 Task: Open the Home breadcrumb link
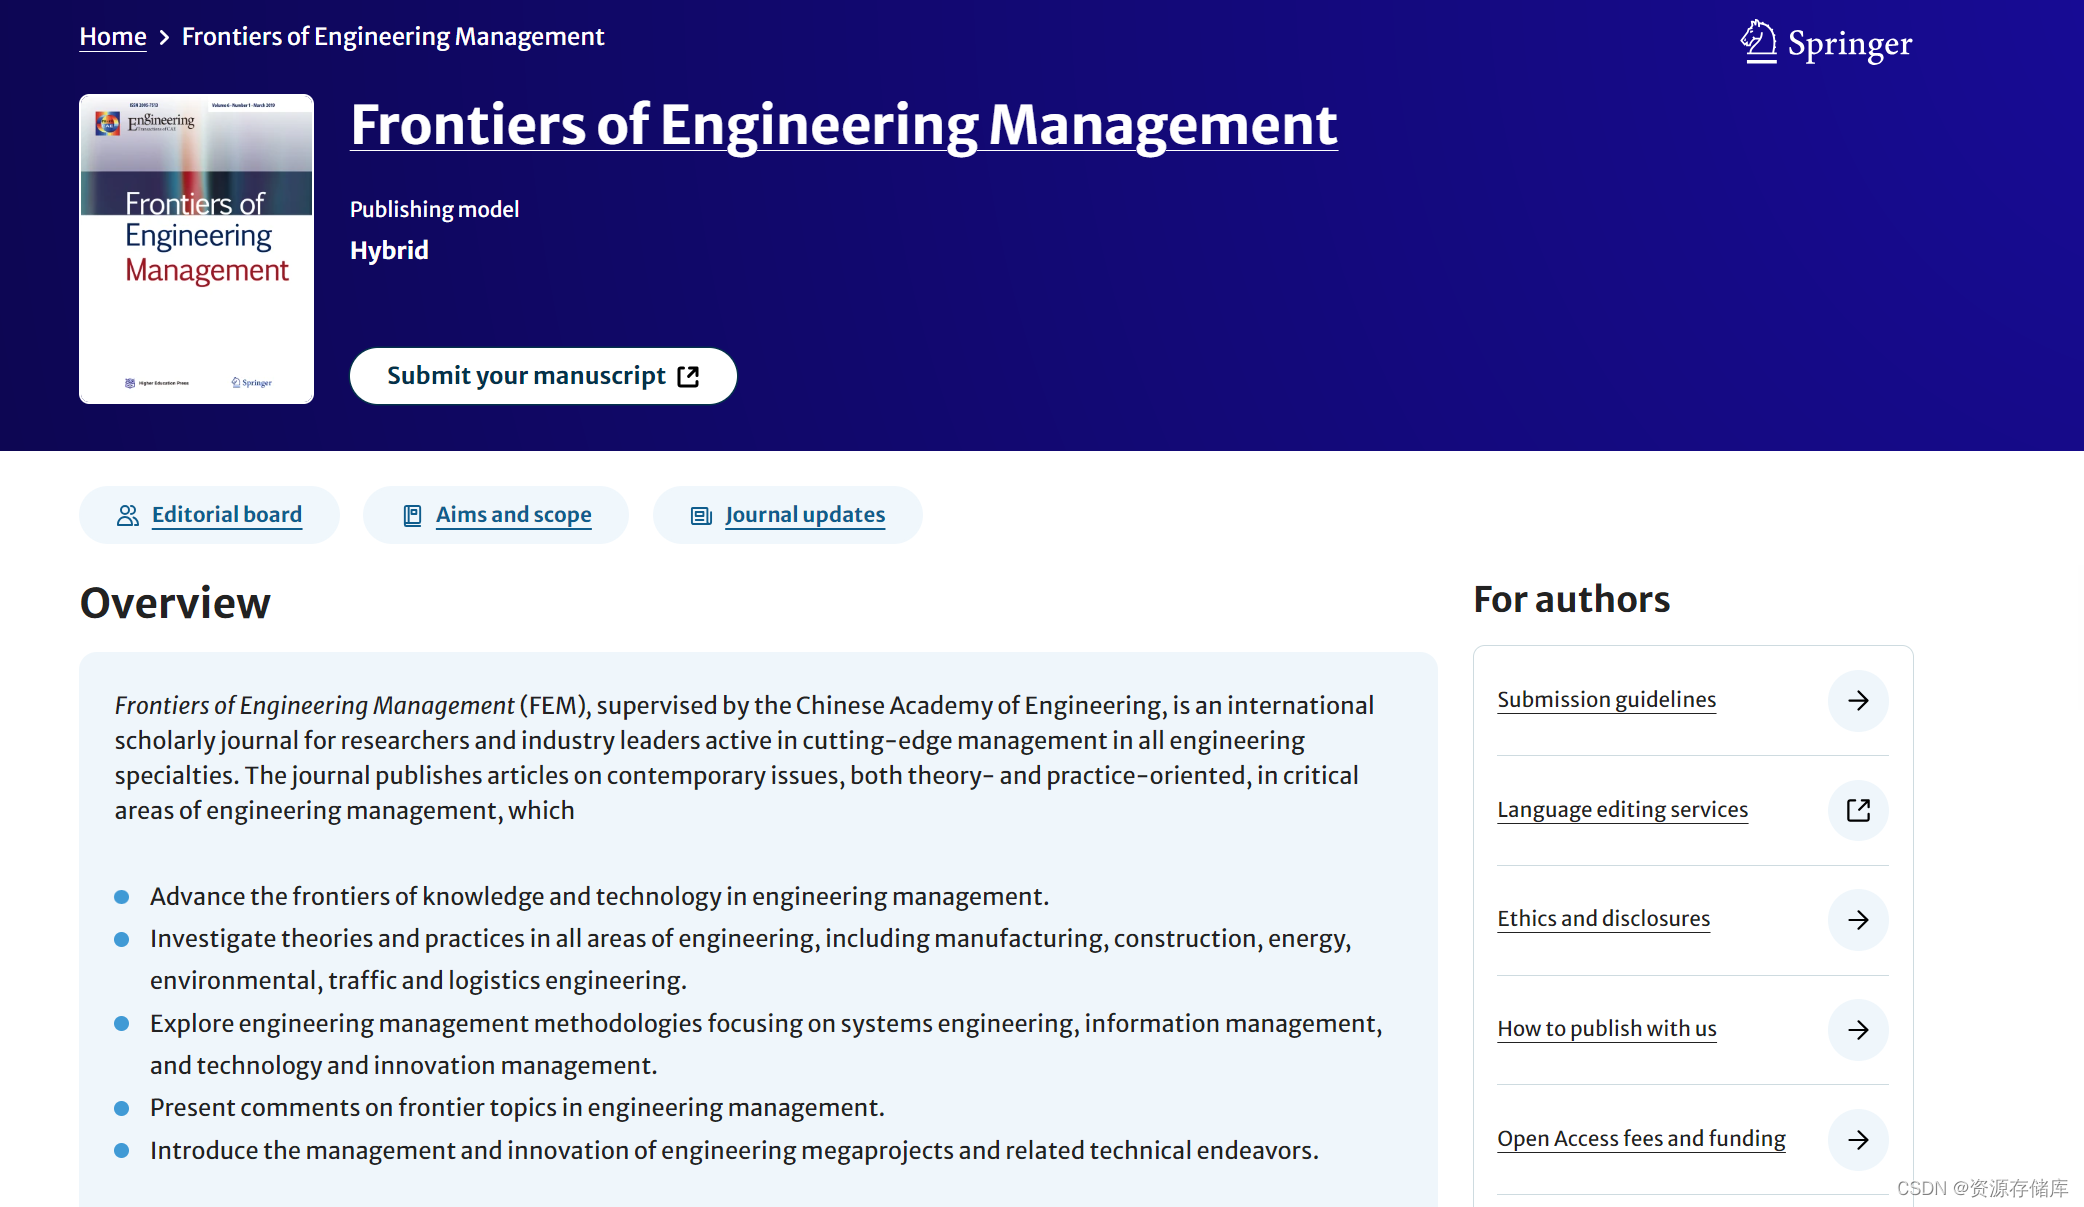(x=112, y=36)
